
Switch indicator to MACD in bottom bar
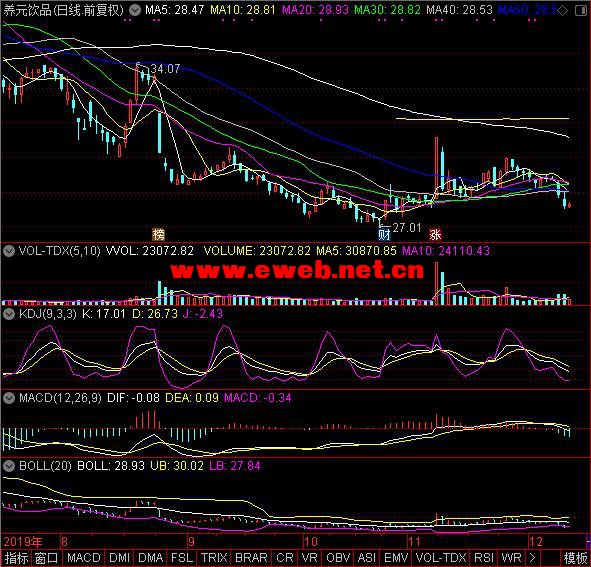(84, 558)
